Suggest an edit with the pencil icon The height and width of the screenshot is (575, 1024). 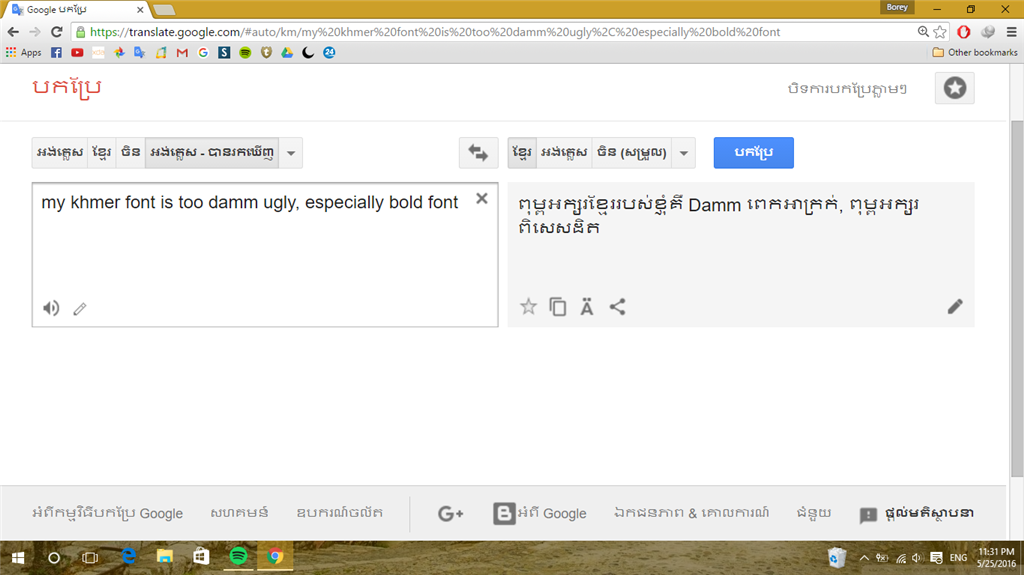[955, 306]
